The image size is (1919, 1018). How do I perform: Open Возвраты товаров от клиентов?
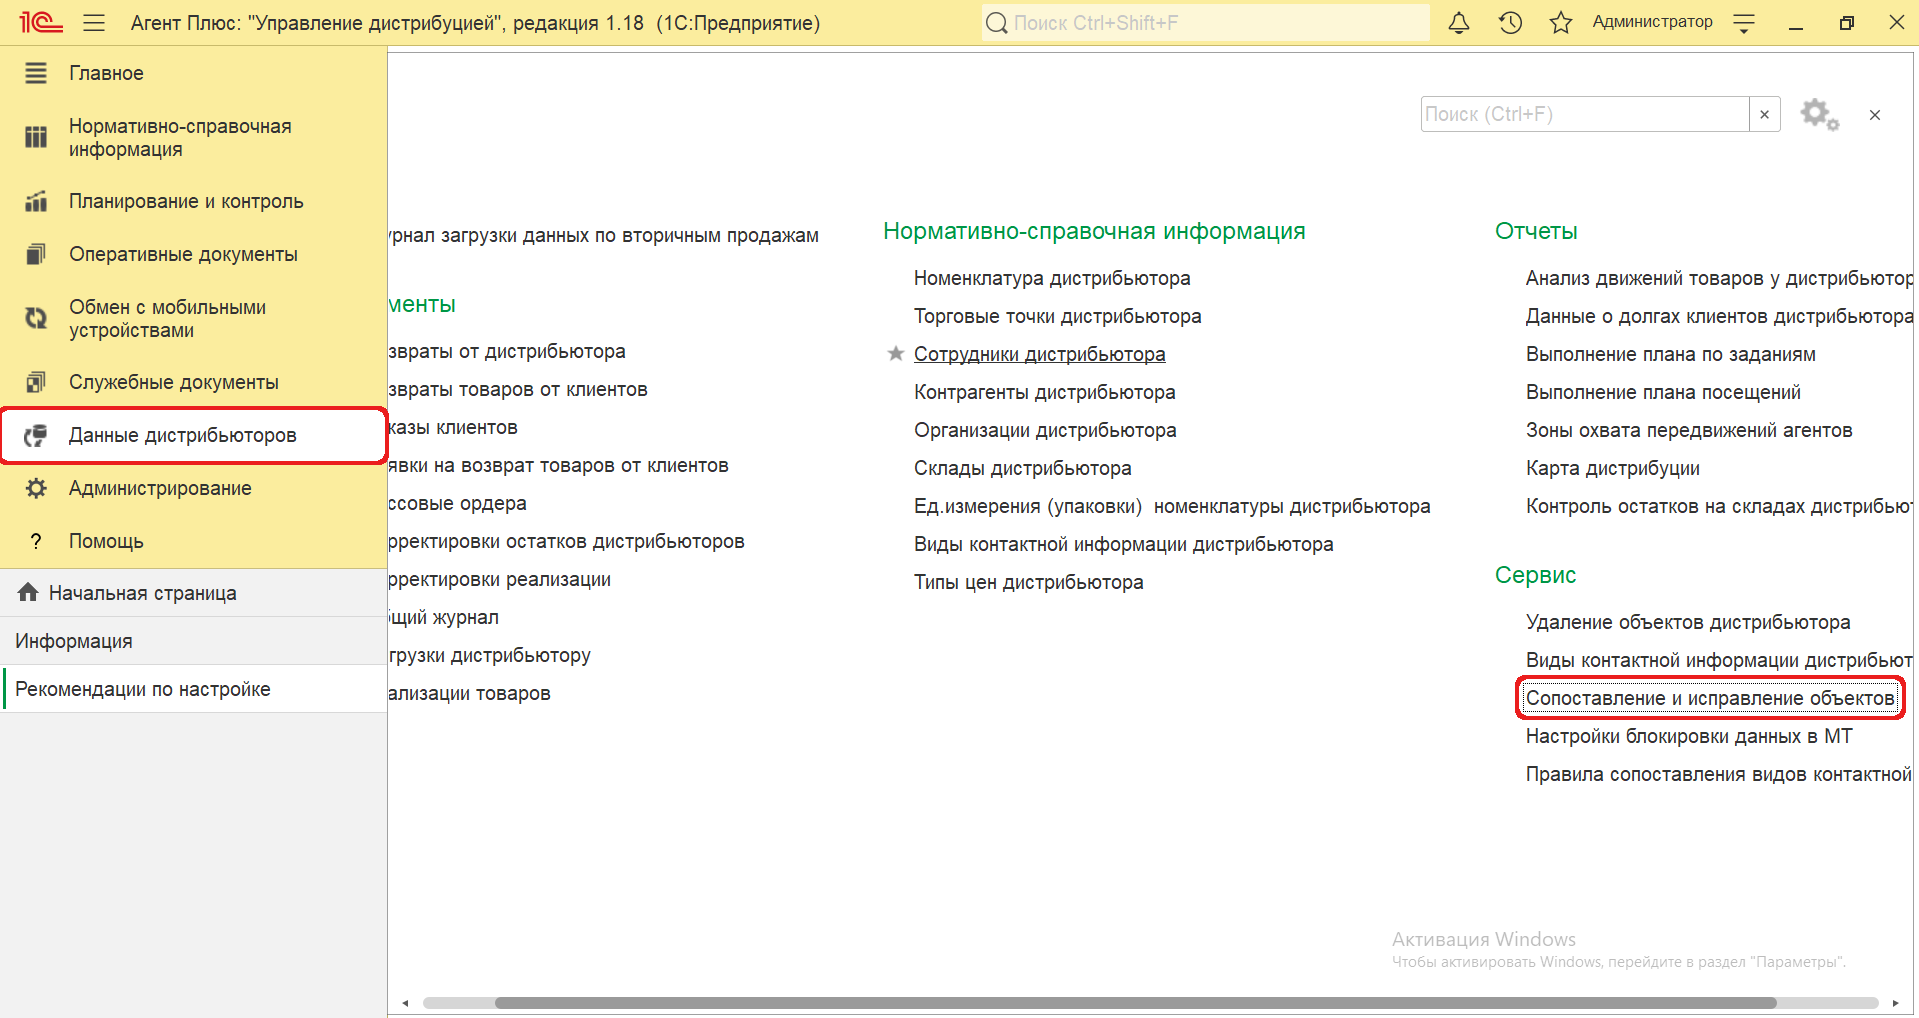tap(518, 389)
